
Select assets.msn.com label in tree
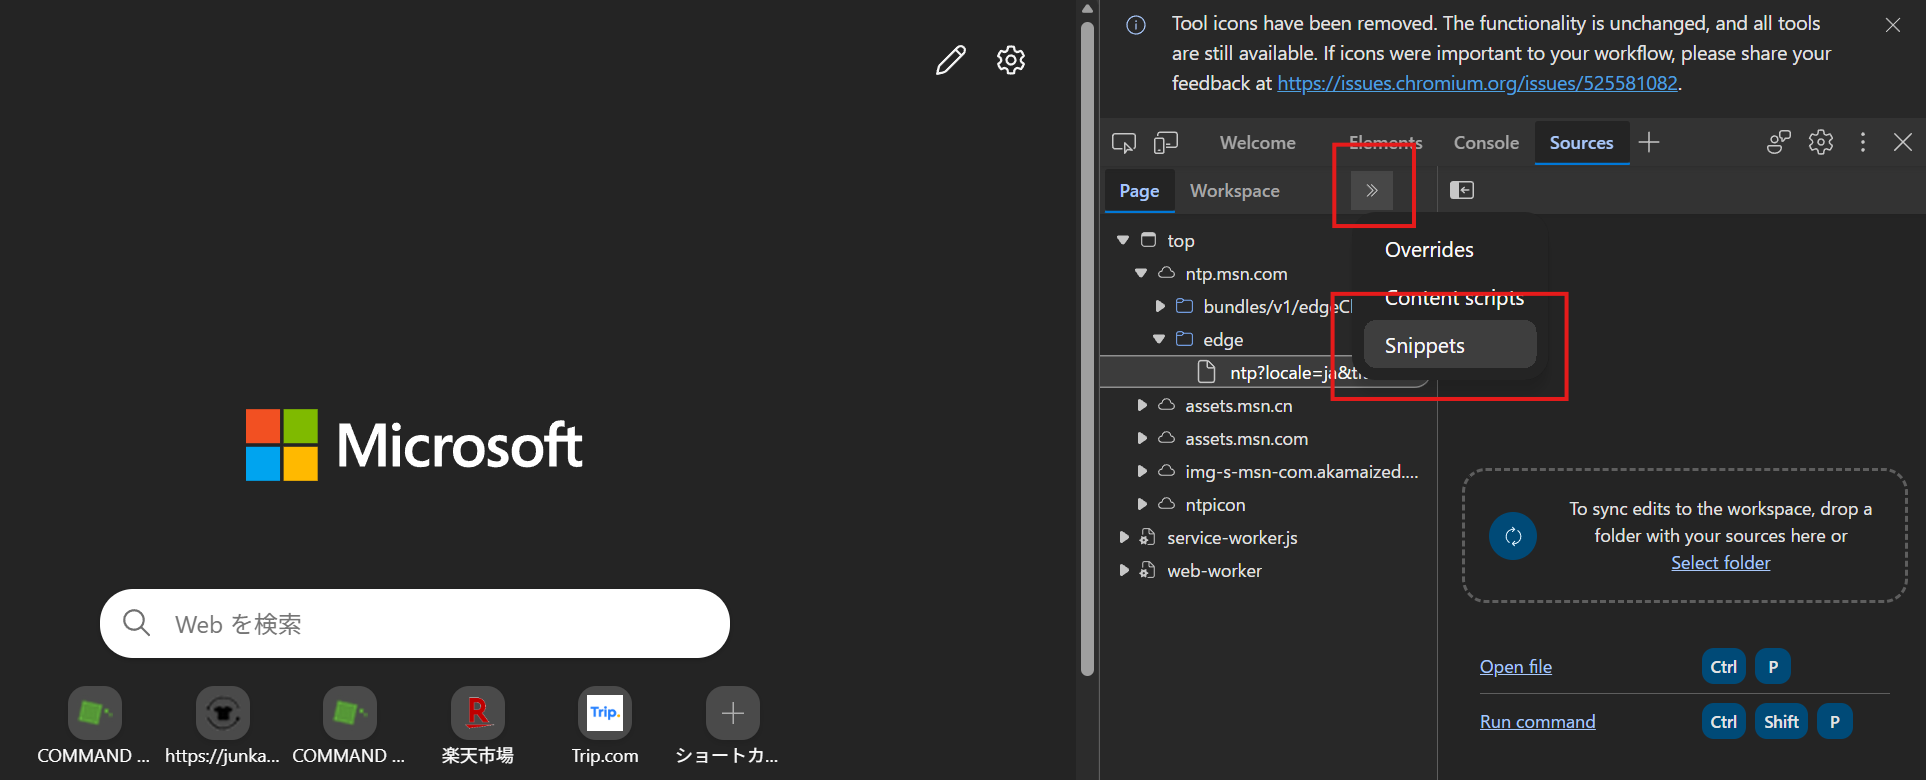[1246, 439]
